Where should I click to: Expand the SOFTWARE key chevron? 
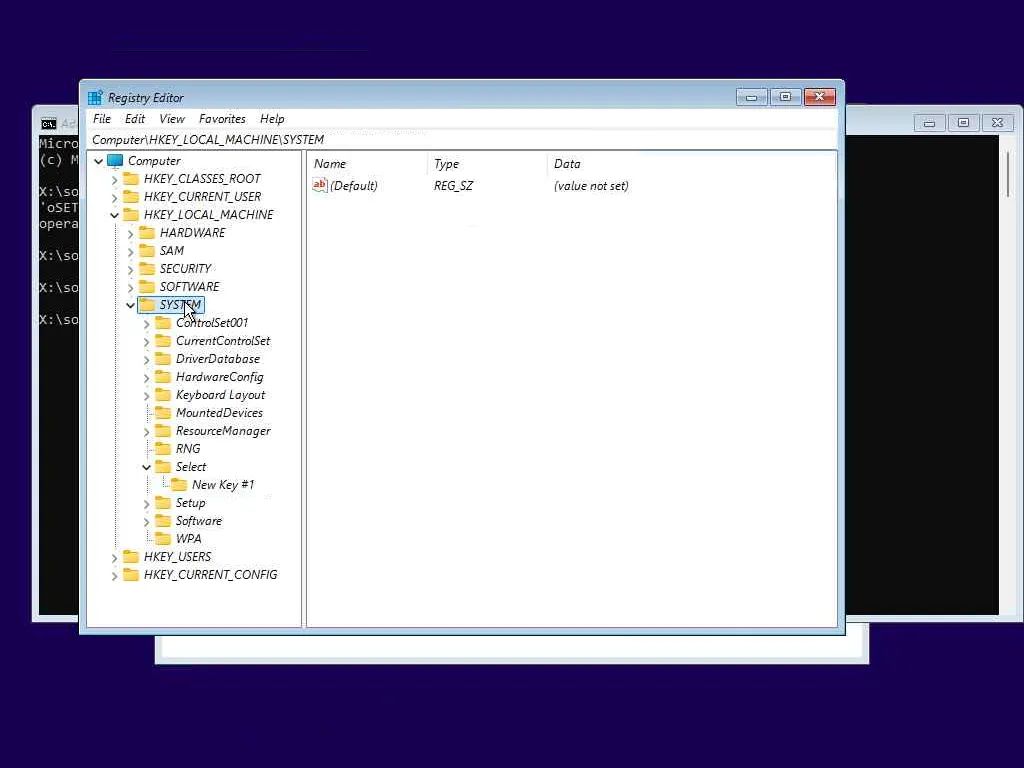pos(130,287)
